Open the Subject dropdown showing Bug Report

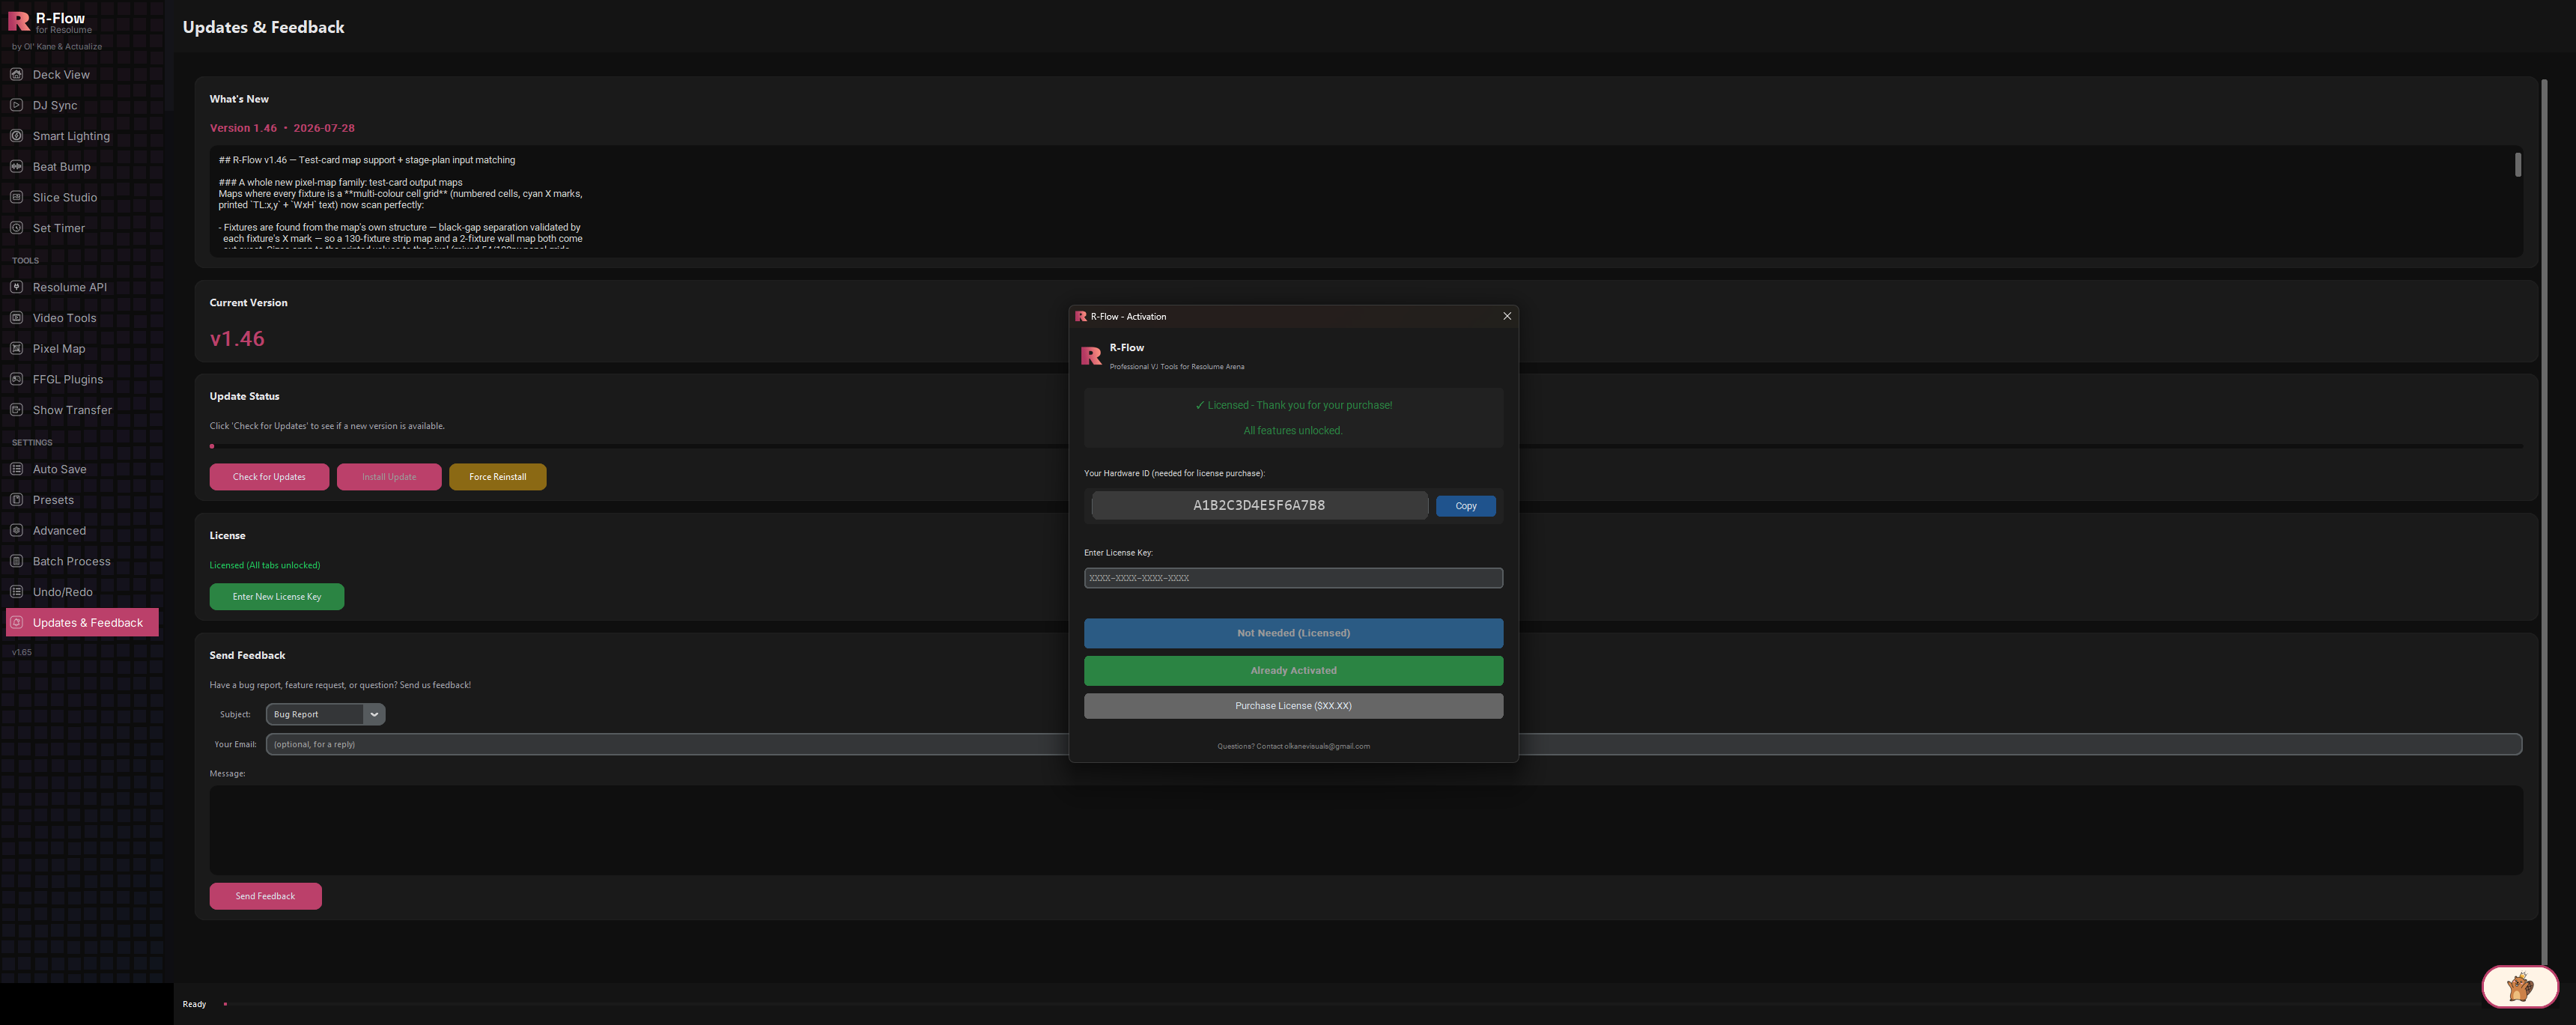pyautogui.click(x=325, y=714)
